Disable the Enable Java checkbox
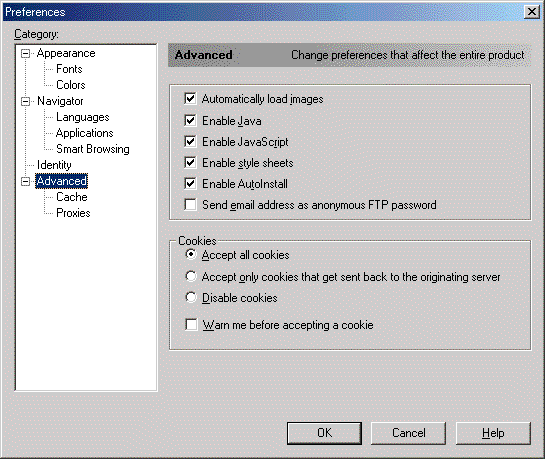The width and height of the screenshot is (545, 459). click(190, 121)
